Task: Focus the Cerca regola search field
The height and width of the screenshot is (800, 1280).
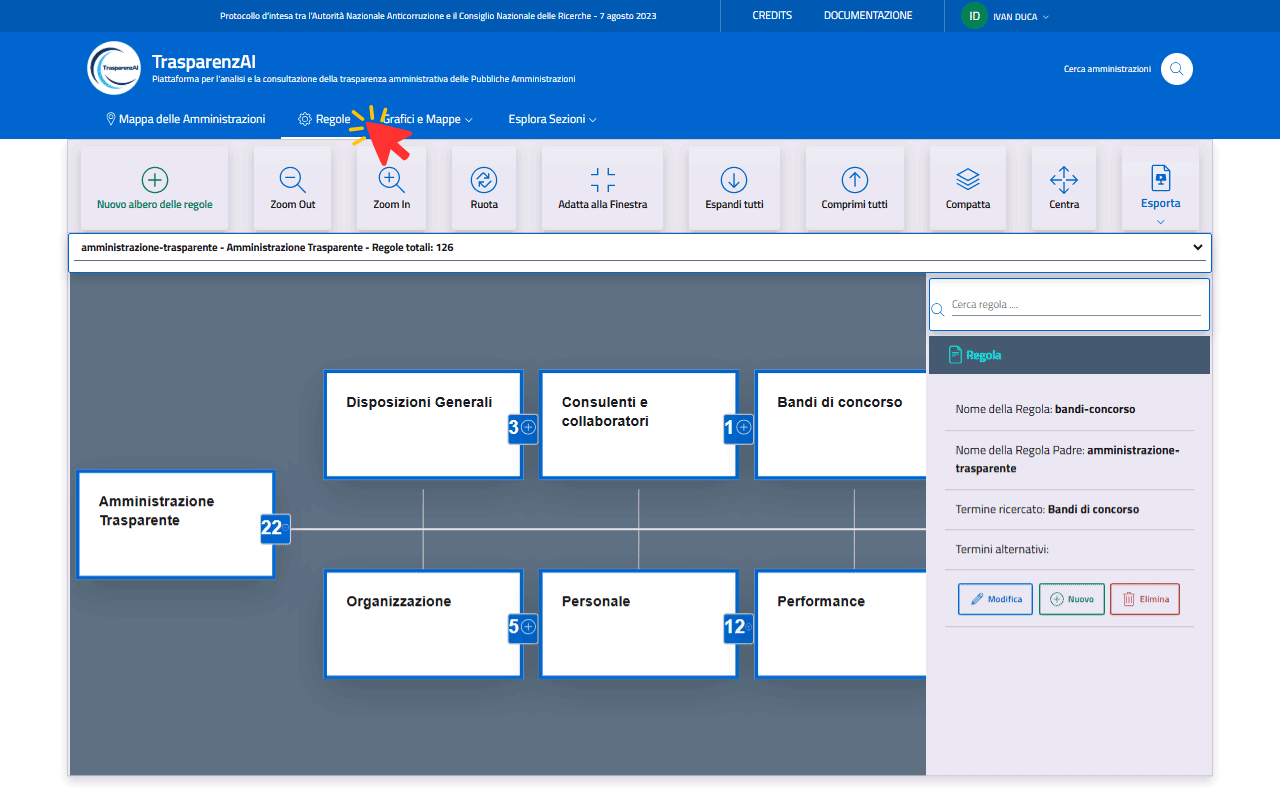Action: 1075,305
